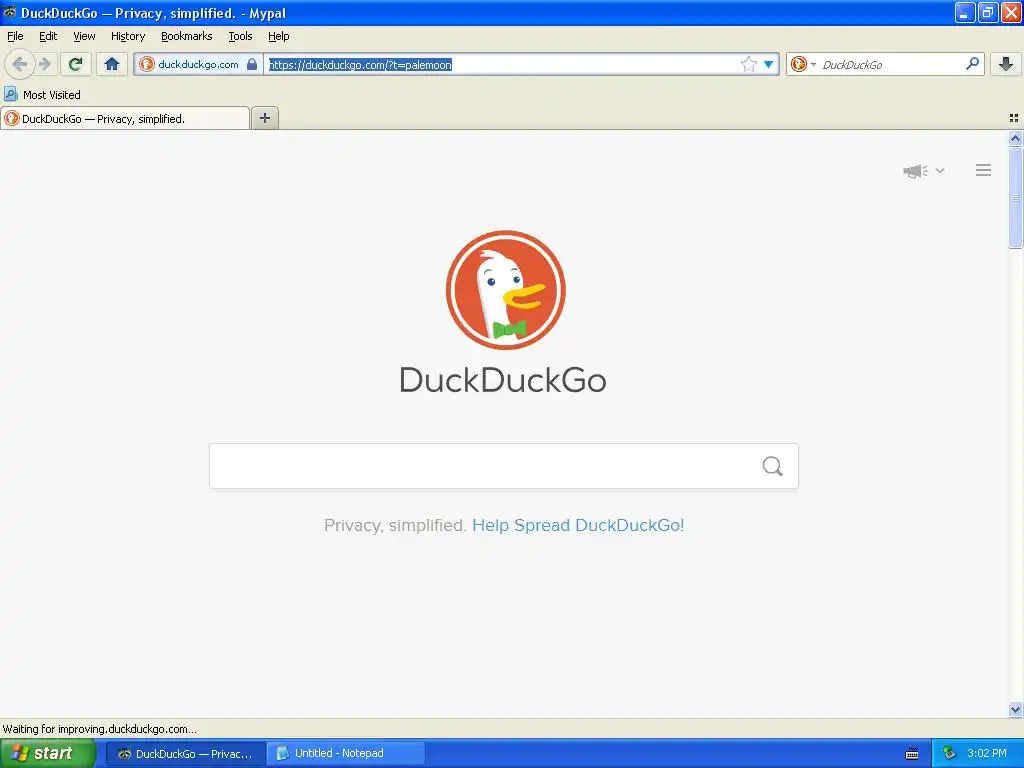The height and width of the screenshot is (768, 1024).
Task: Switch to Untitled - Notepad taskbar button
Action: 346,754
